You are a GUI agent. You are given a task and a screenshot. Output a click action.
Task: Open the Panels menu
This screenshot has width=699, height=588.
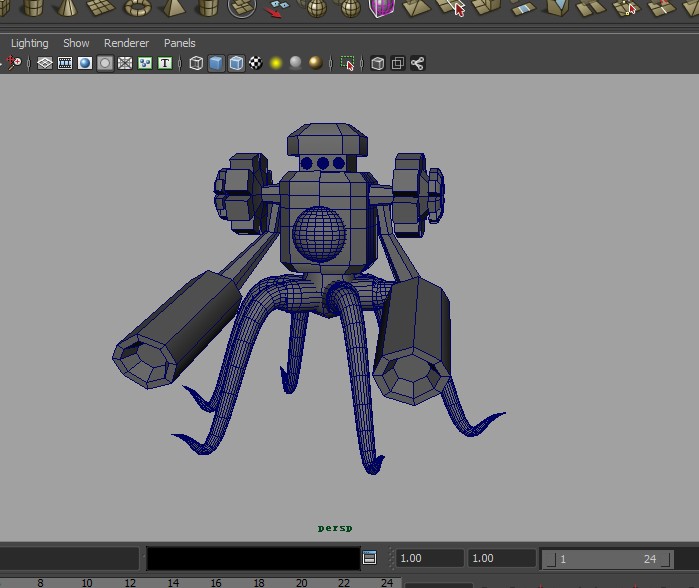click(x=180, y=43)
